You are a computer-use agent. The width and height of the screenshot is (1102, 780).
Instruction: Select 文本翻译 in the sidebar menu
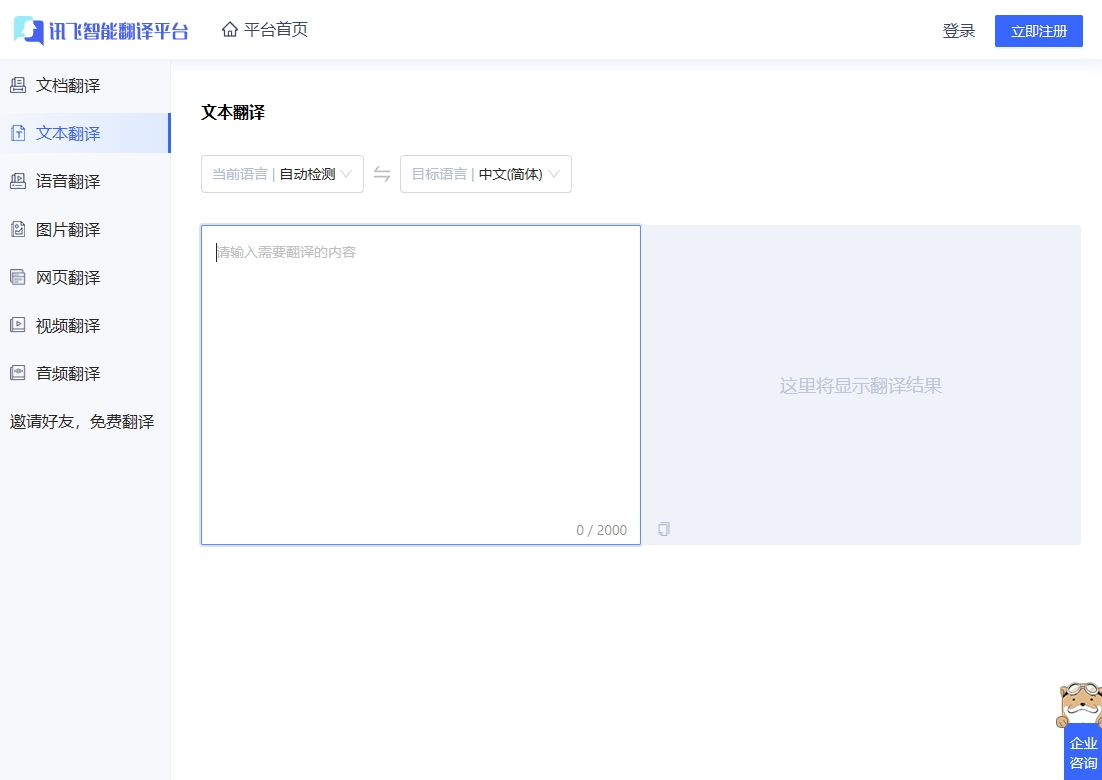tap(68, 133)
